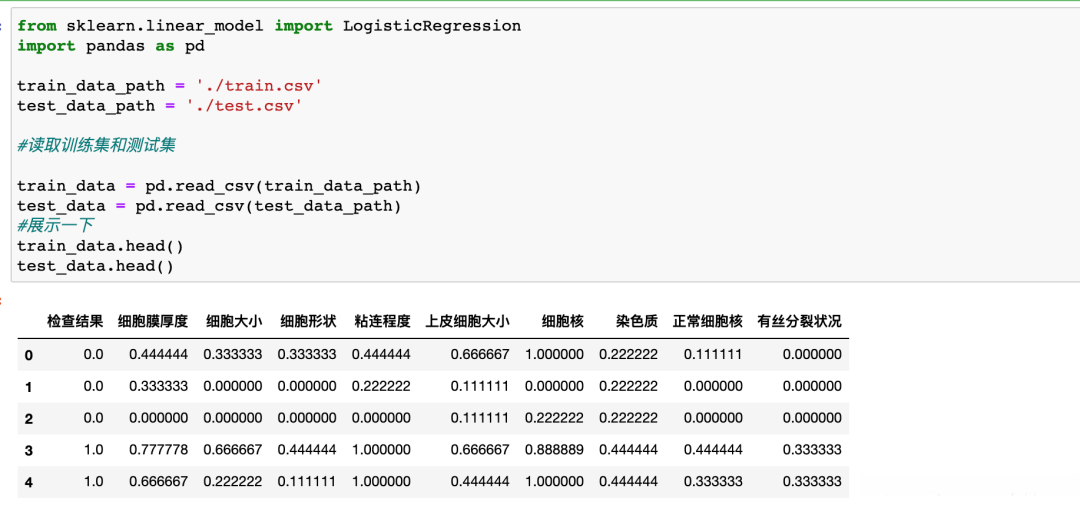Click row 1's 粘连程度 value 0.222222

pos(381,386)
